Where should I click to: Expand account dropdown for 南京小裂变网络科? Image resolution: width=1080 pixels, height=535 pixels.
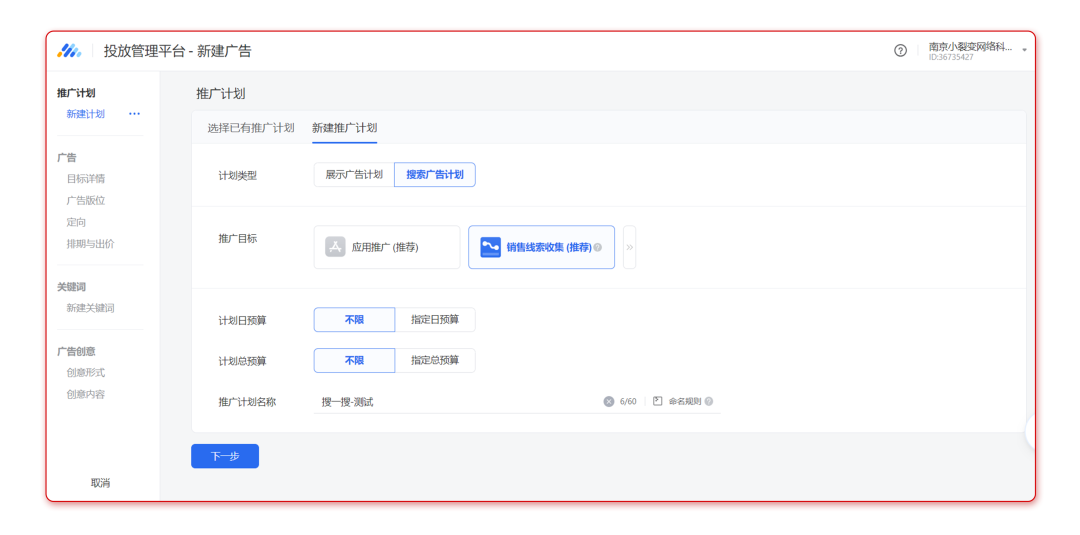click(1024, 51)
